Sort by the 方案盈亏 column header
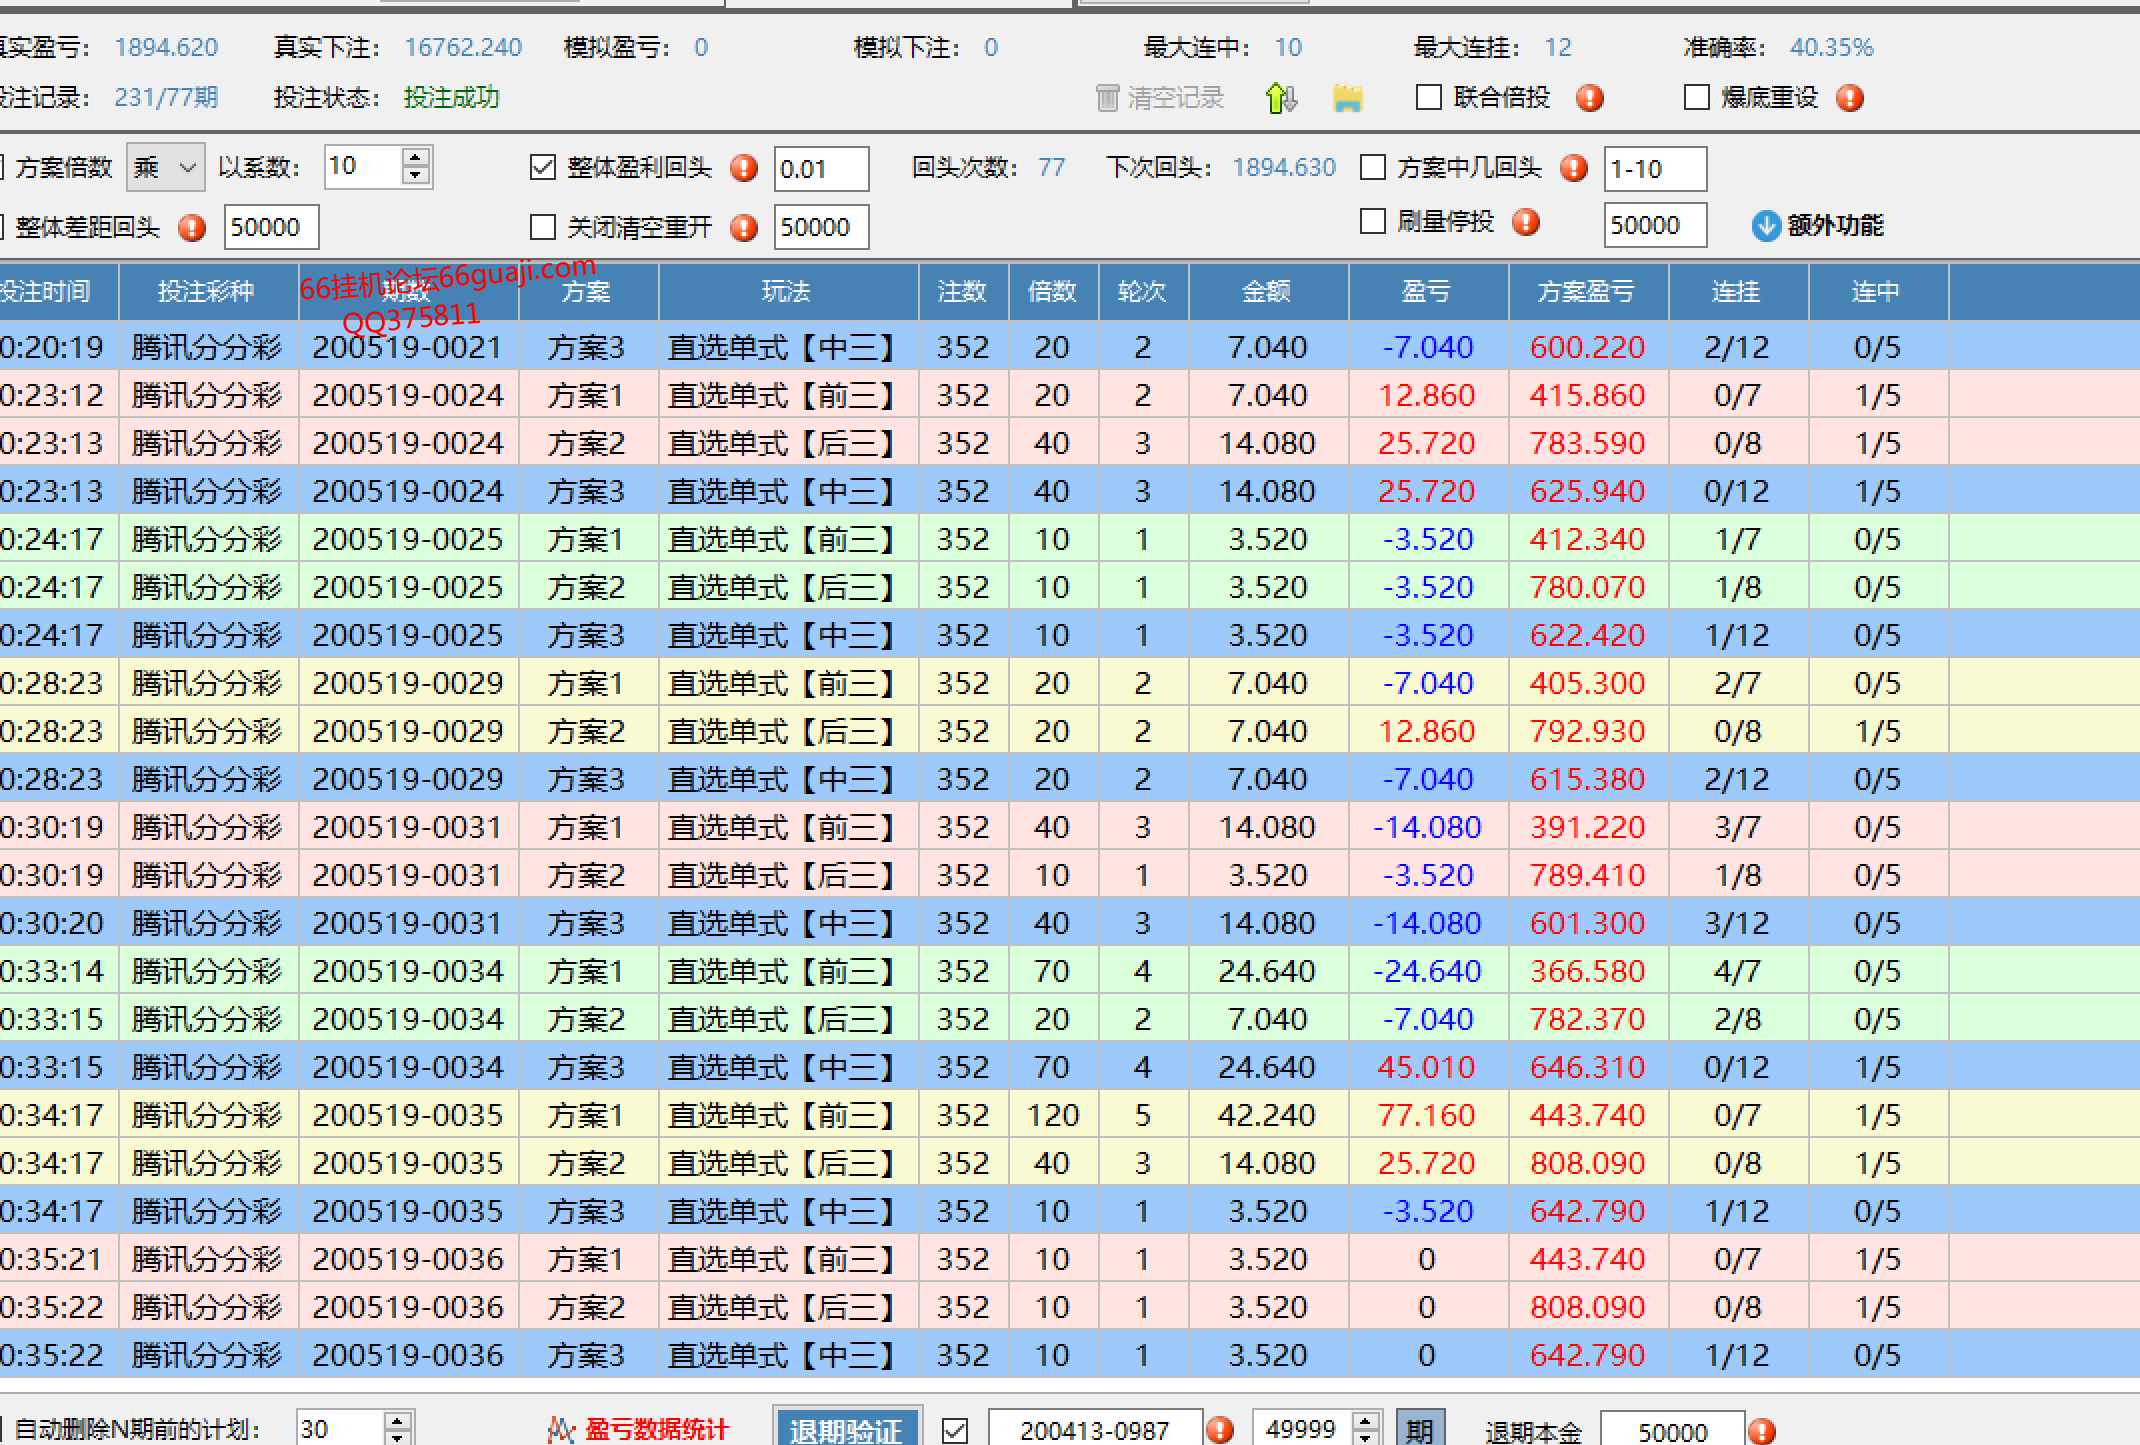Image resolution: width=2140 pixels, height=1445 pixels. [1588, 291]
